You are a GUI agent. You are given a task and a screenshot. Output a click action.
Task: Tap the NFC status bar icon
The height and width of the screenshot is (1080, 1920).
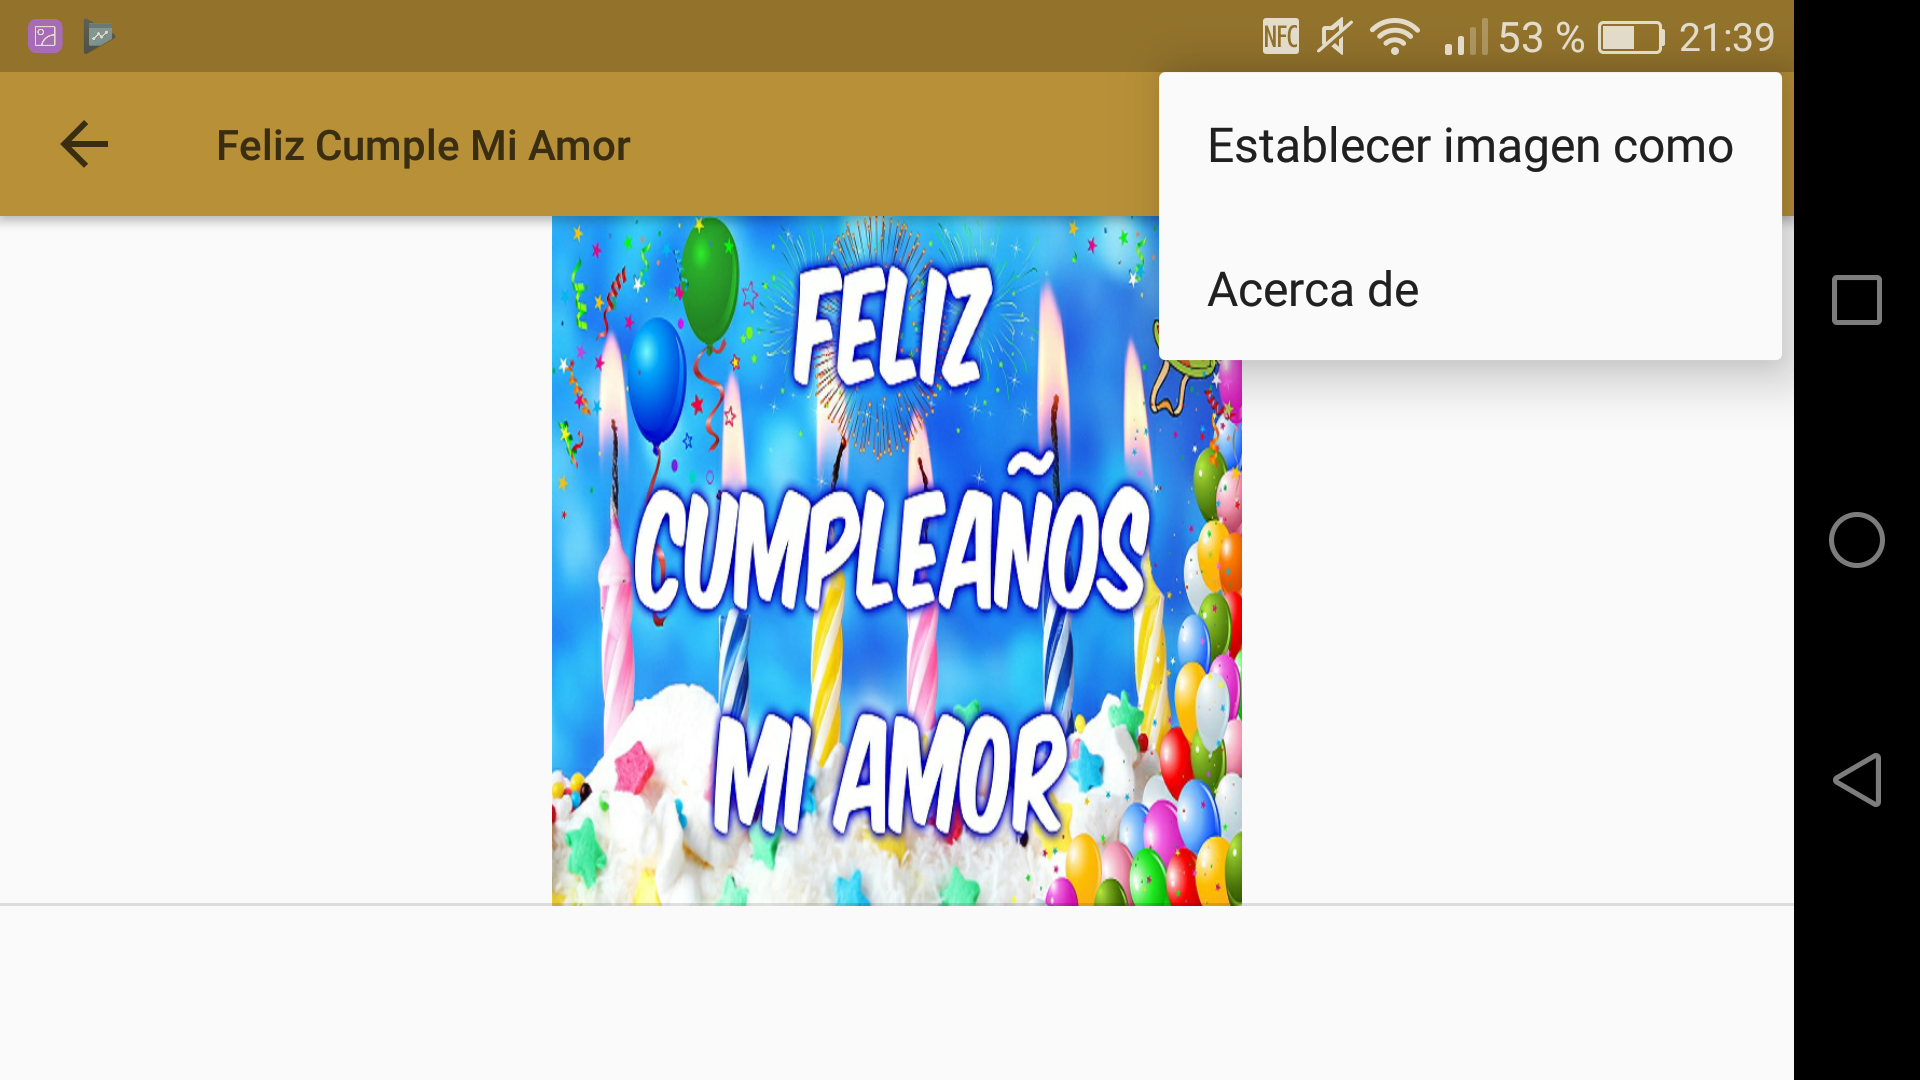(1280, 37)
